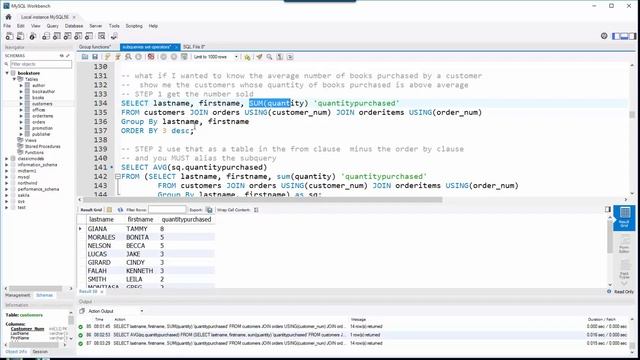
Task: Toggle result grid panel icon beside sidebar
Action: pyautogui.click(x=608, y=210)
